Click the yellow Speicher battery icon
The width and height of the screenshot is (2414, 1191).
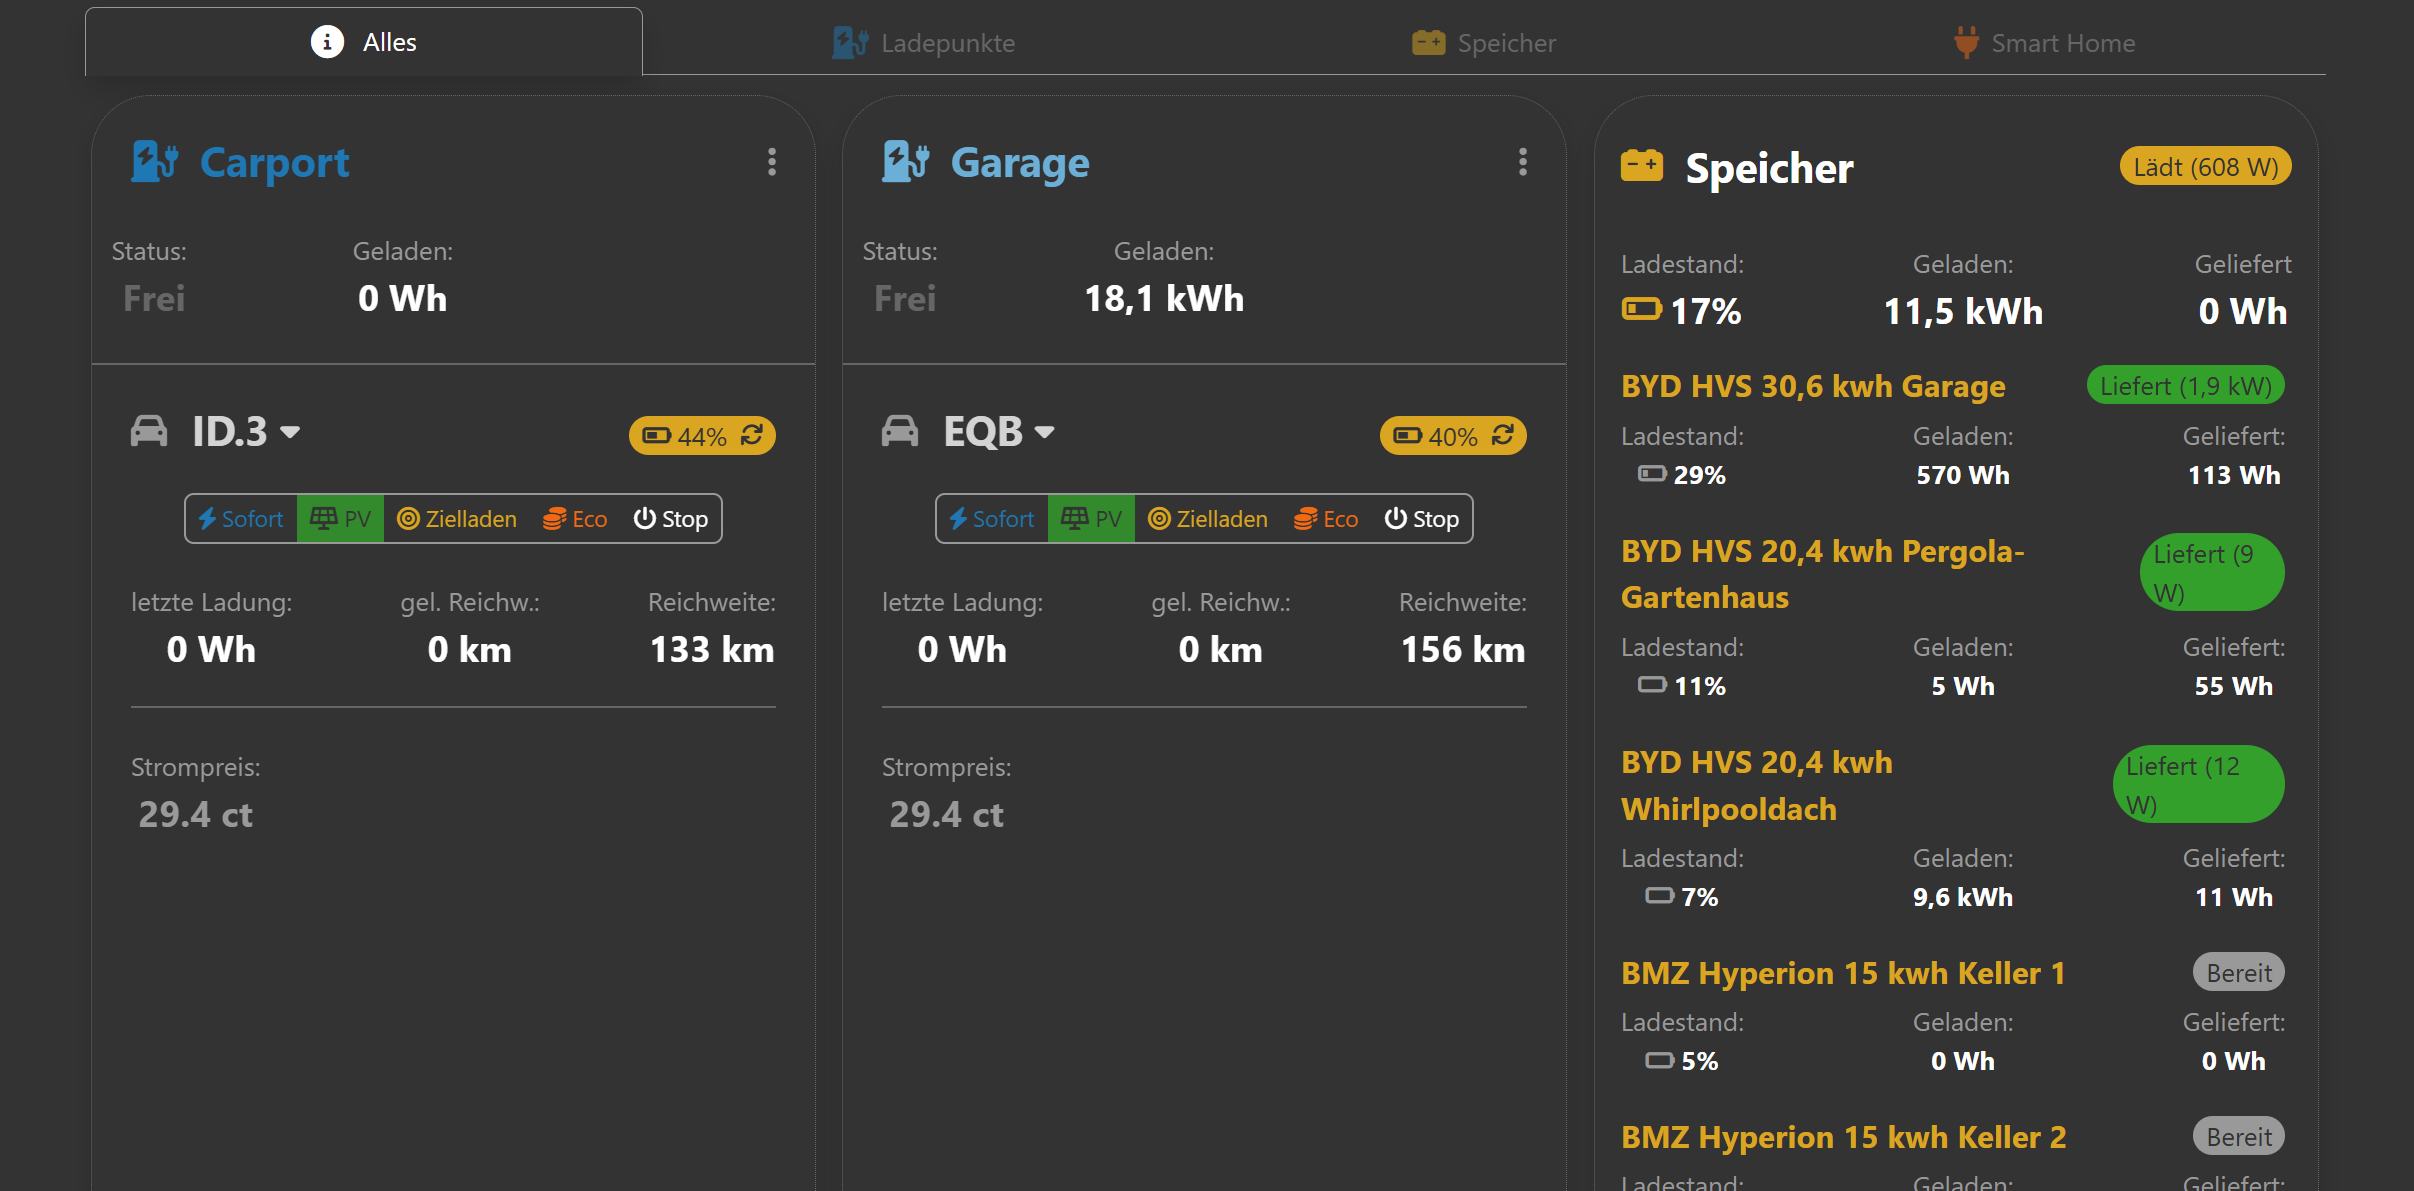click(1642, 167)
